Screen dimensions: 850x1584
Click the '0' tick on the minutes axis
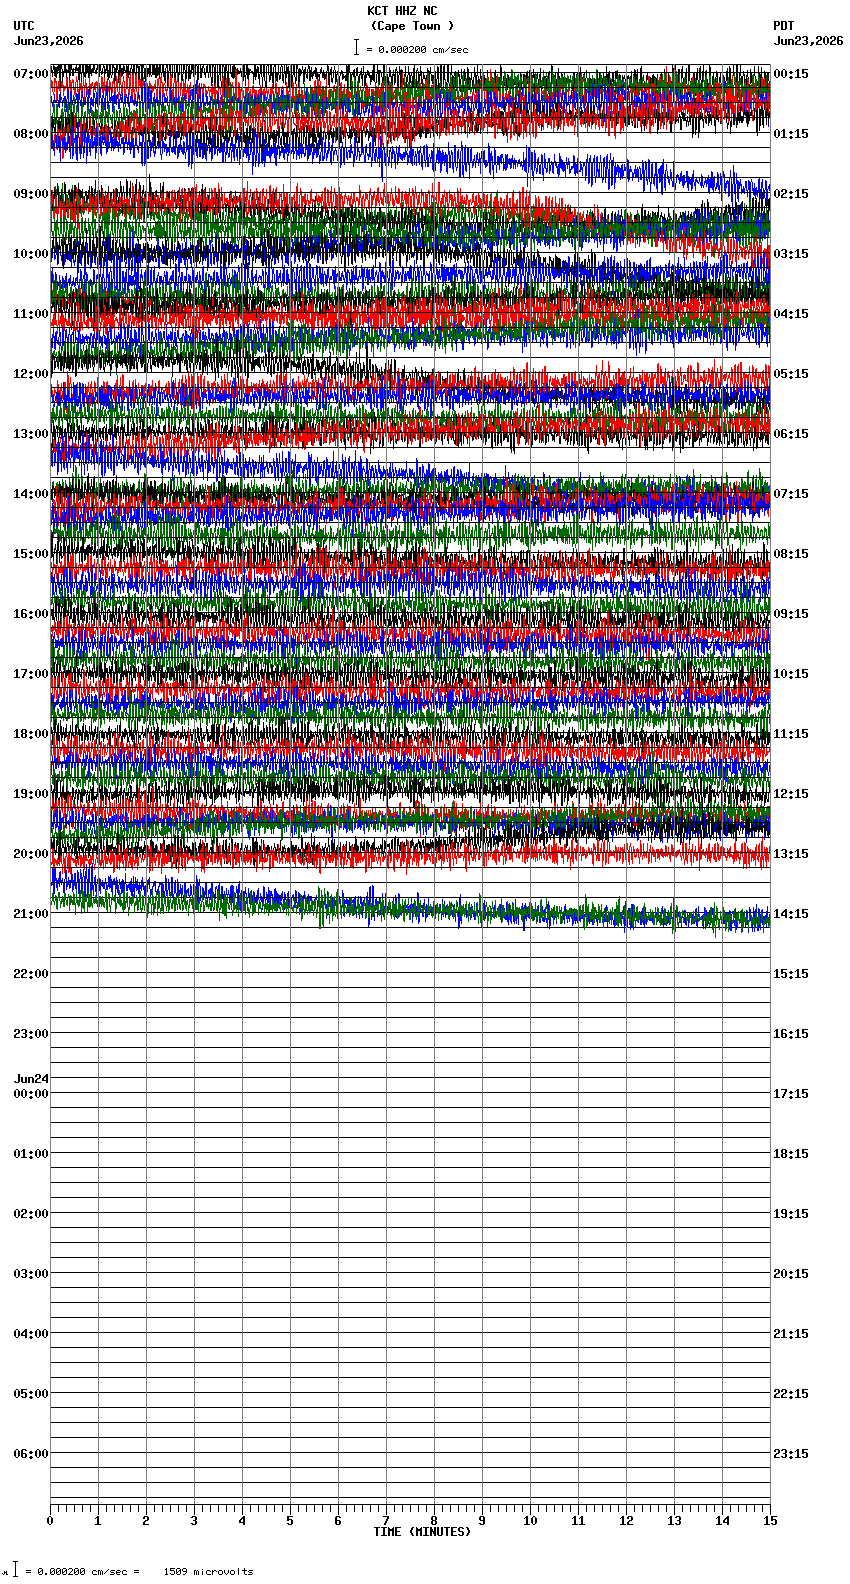tap(50, 1521)
